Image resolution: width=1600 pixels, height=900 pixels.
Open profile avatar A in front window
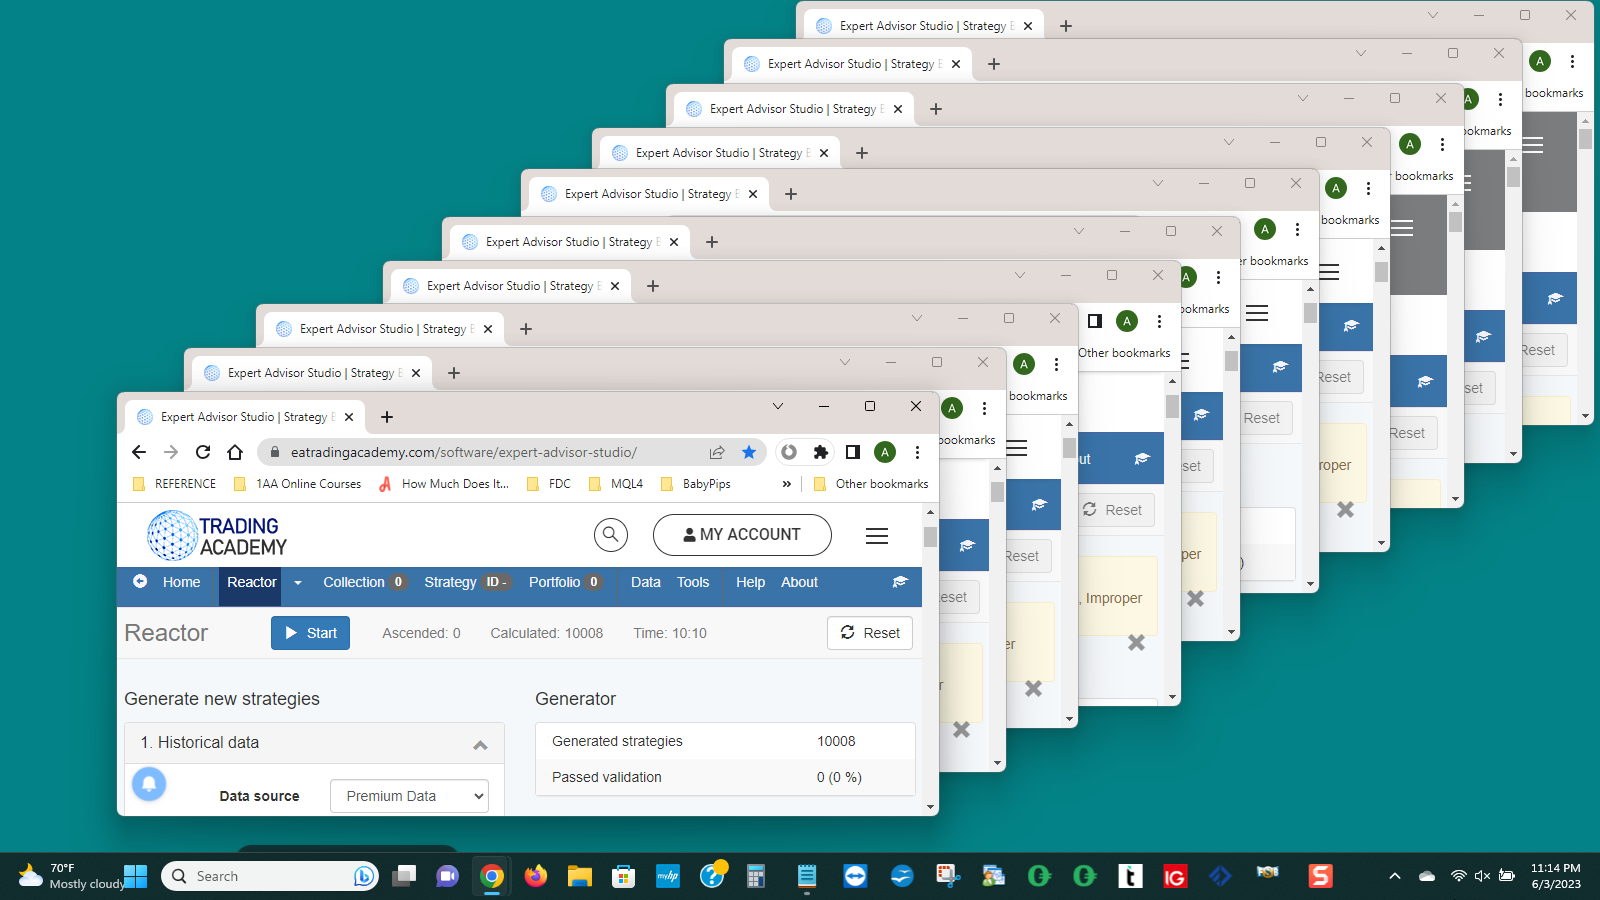pyautogui.click(x=885, y=452)
